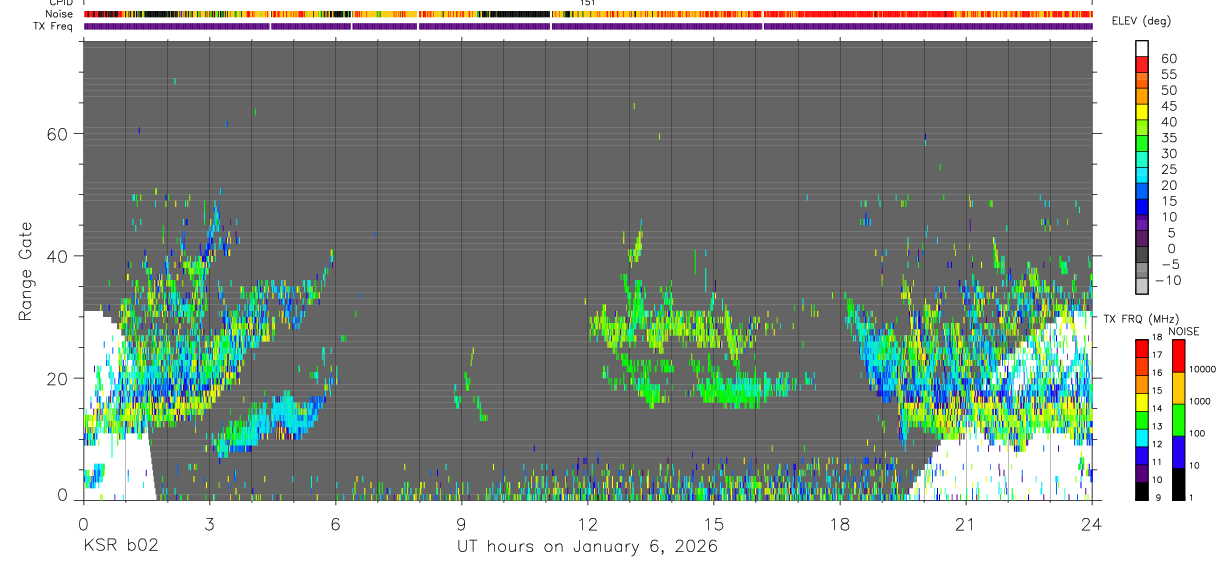Click the '25' label on ELEV colorbar
Image resolution: width=1228 pixels, height=567 pixels.
1167,170
